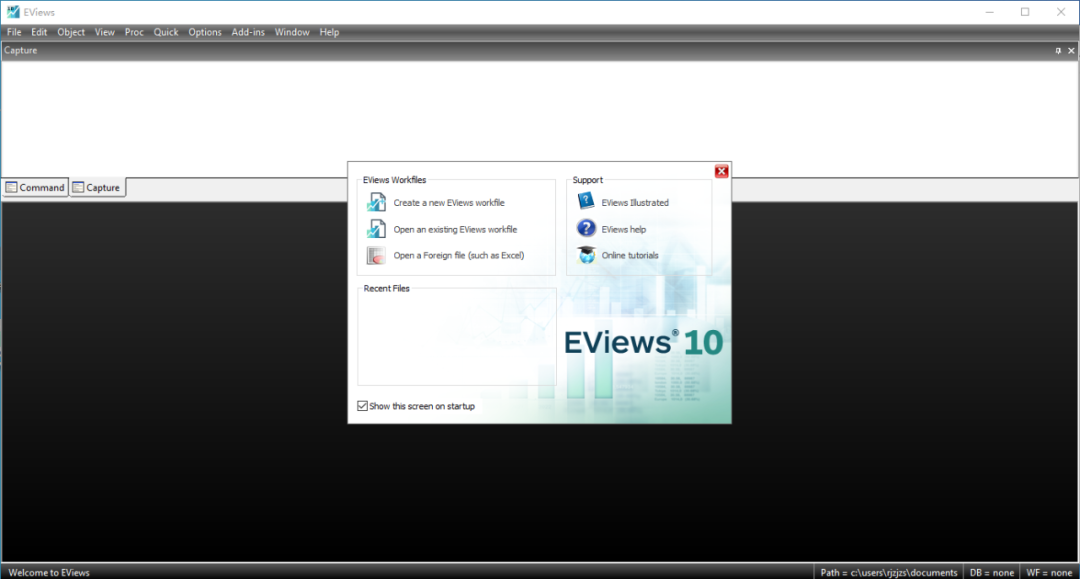Click the DB = none status field
Screen dimensions: 1080x579
tap(992, 572)
